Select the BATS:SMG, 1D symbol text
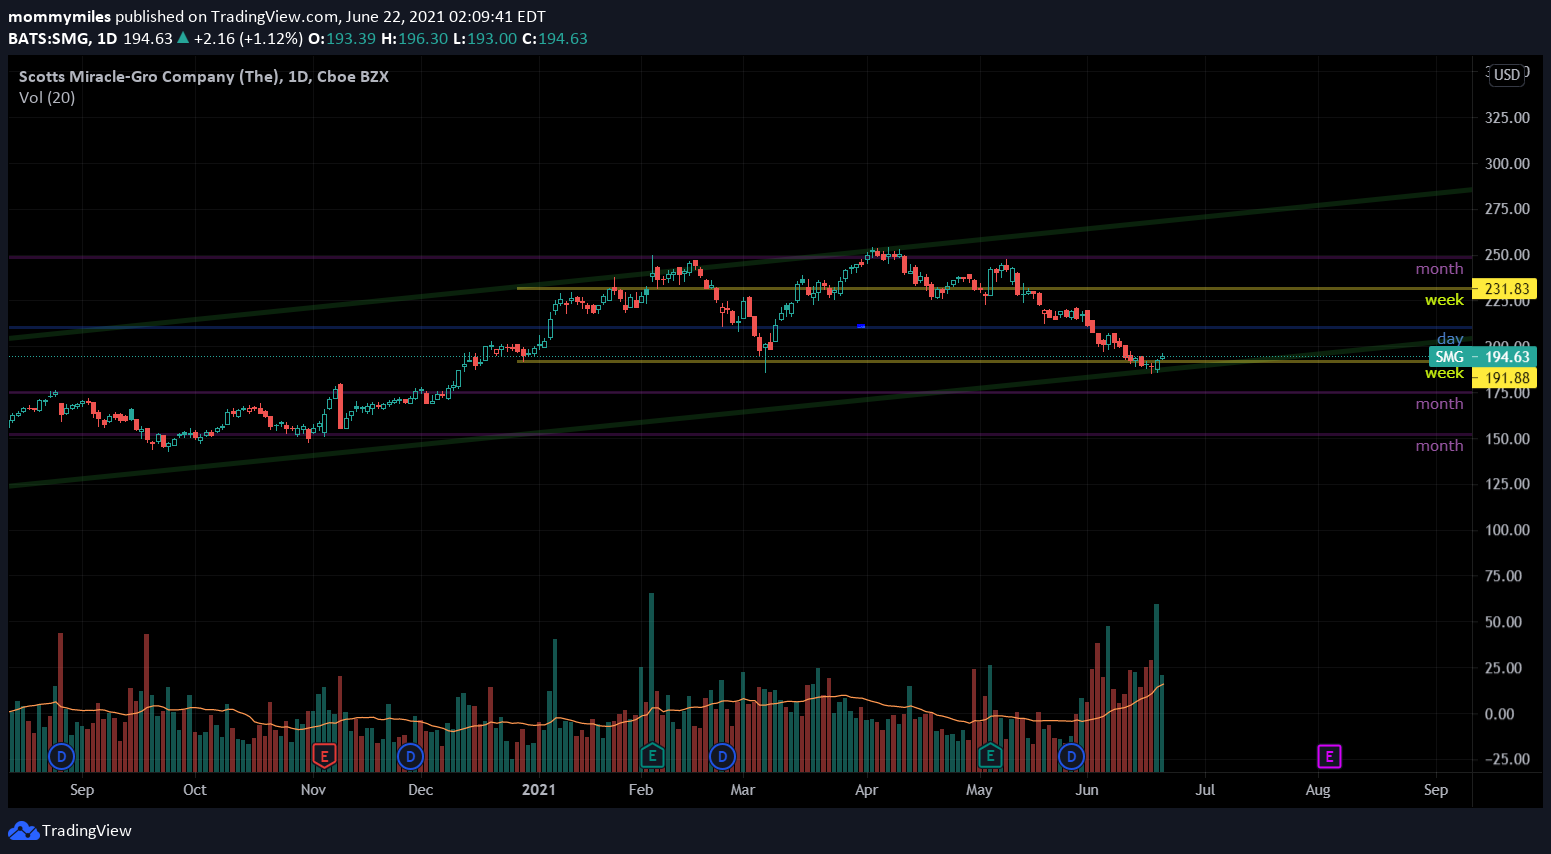The width and height of the screenshot is (1551, 854). pyautogui.click(x=63, y=38)
